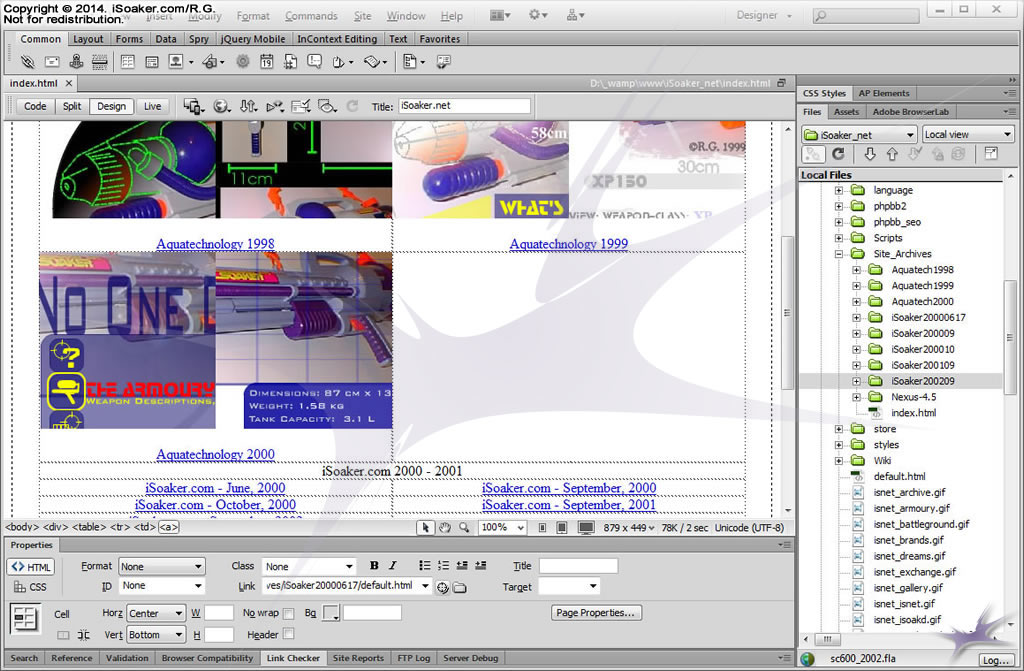Insert a named anchor icon
The image size is (1024, 671).
point(76,62)
